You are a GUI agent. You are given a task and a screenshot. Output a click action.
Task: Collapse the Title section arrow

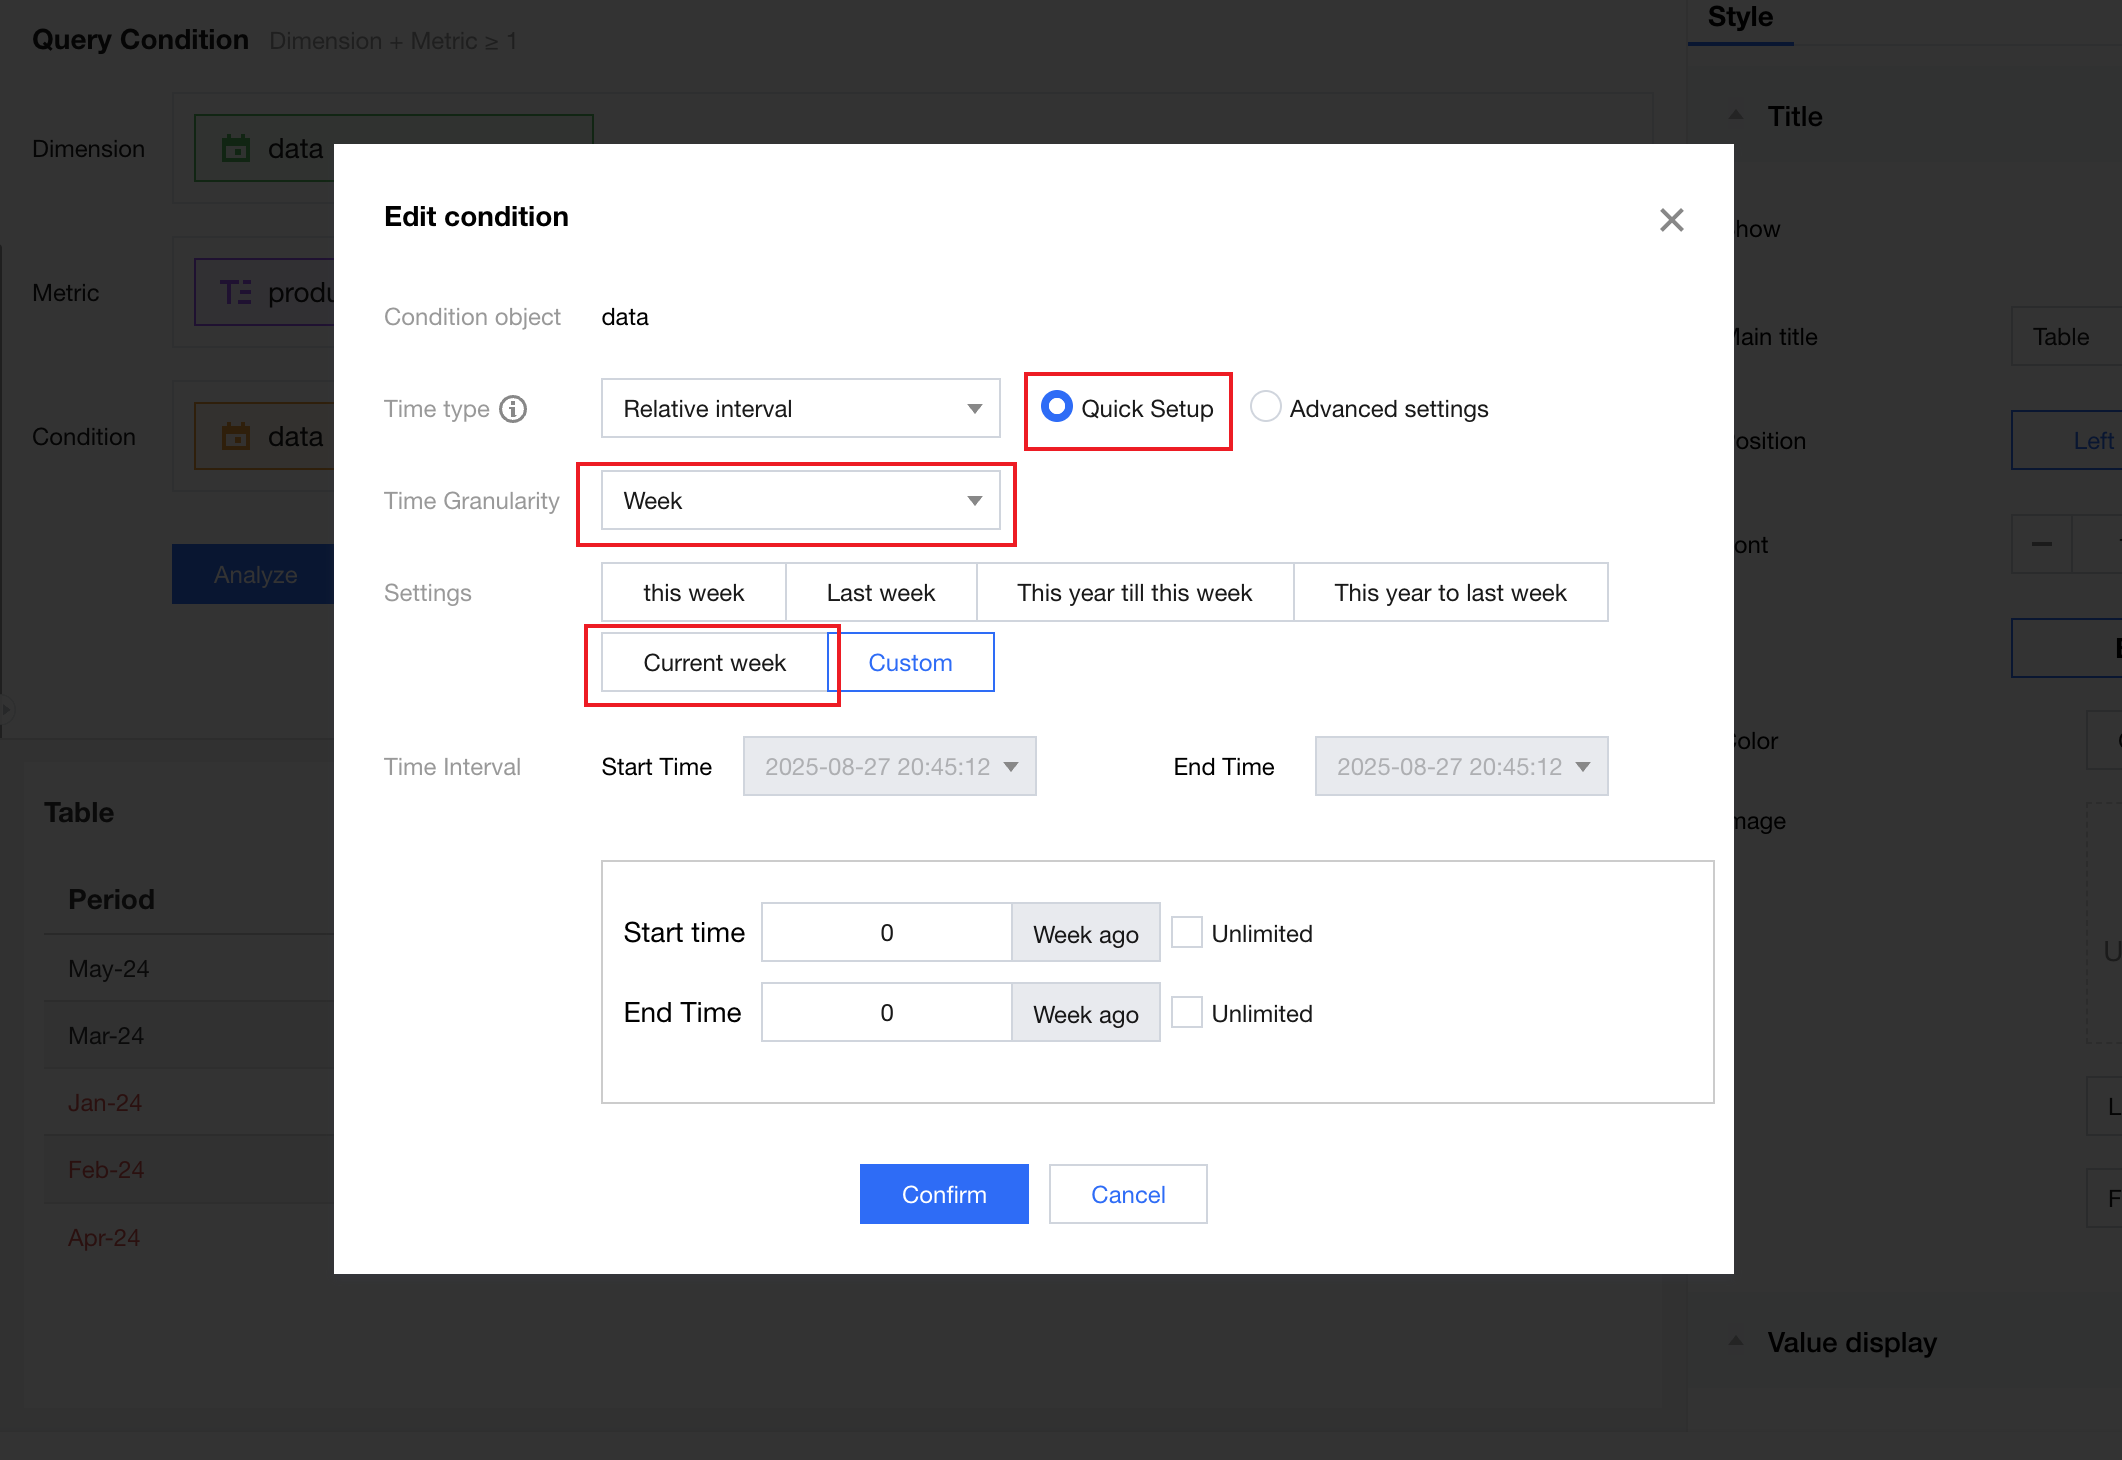click(x=1736, y=116)
